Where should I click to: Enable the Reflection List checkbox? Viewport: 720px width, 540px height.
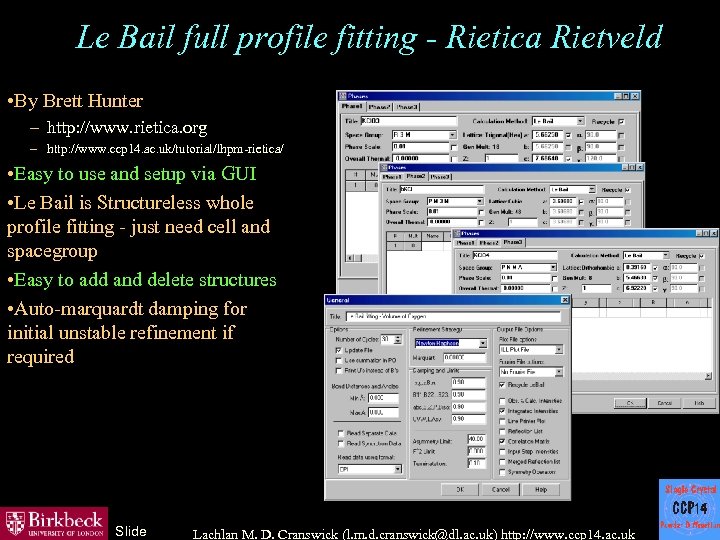[x=502, y=431]
